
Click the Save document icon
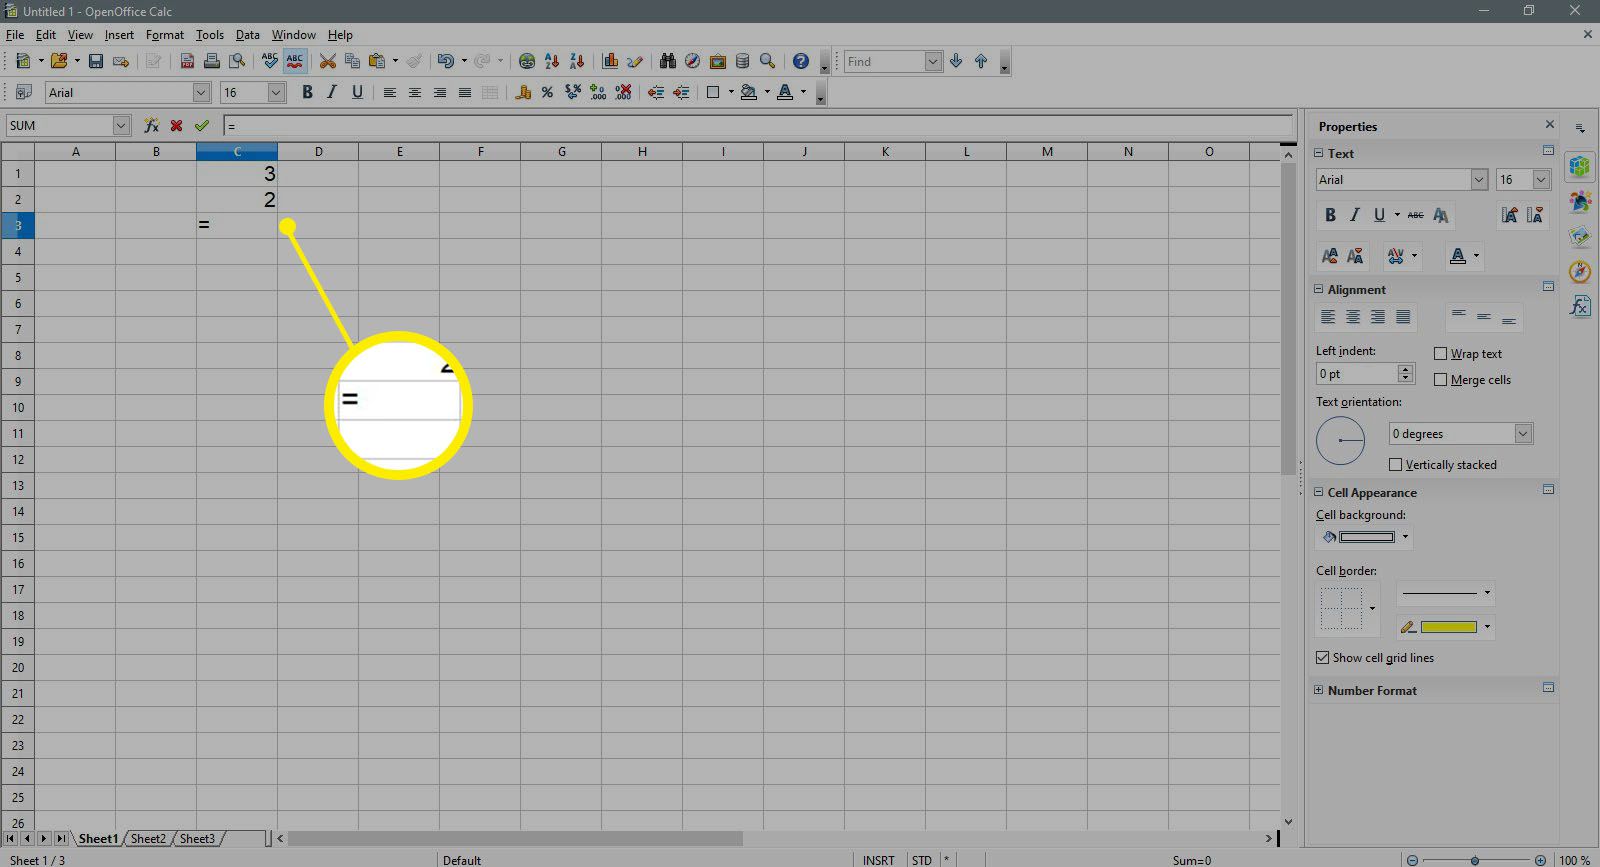pos(96,61)
